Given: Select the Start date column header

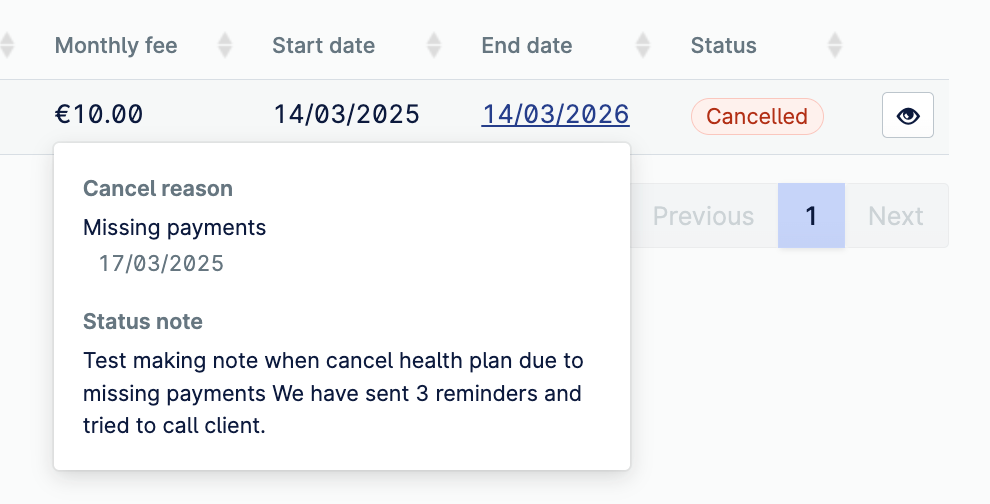Looking at the screenshot, I should (323, 45).
